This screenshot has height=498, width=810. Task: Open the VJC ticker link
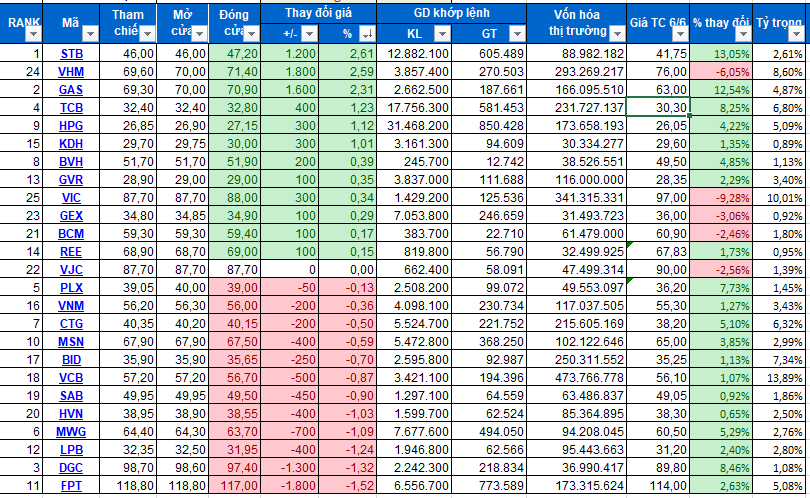pos(71,270)
